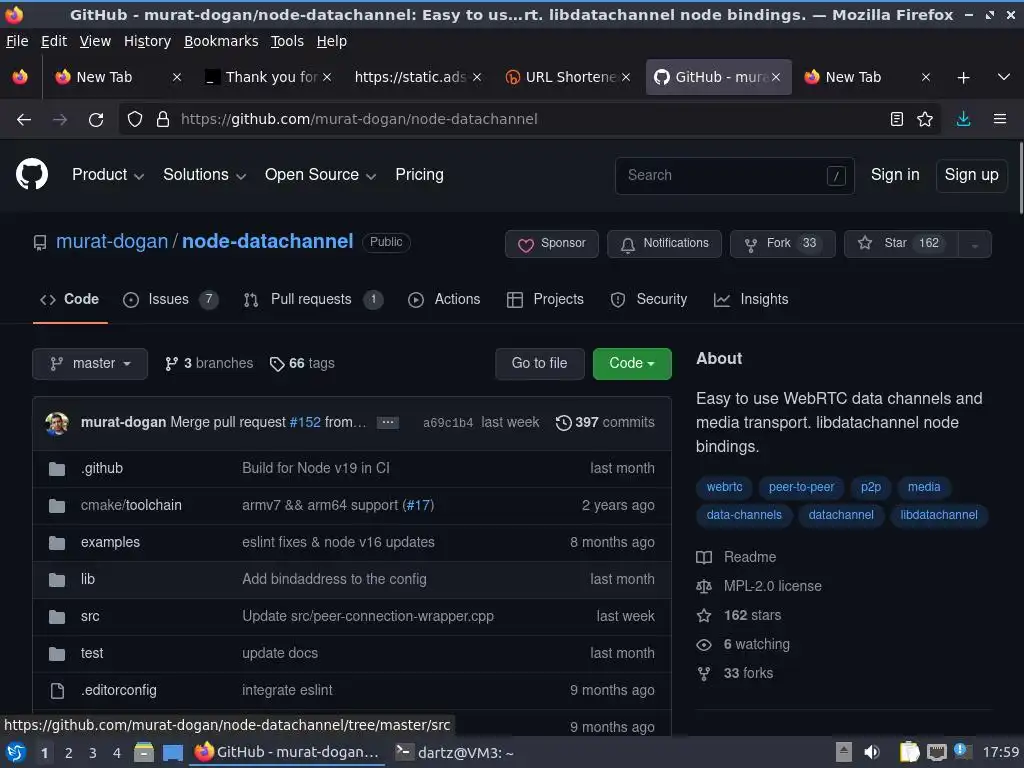Click the Sign in link
This screenshot has width=1024, height=768.
tap(895, 175)
